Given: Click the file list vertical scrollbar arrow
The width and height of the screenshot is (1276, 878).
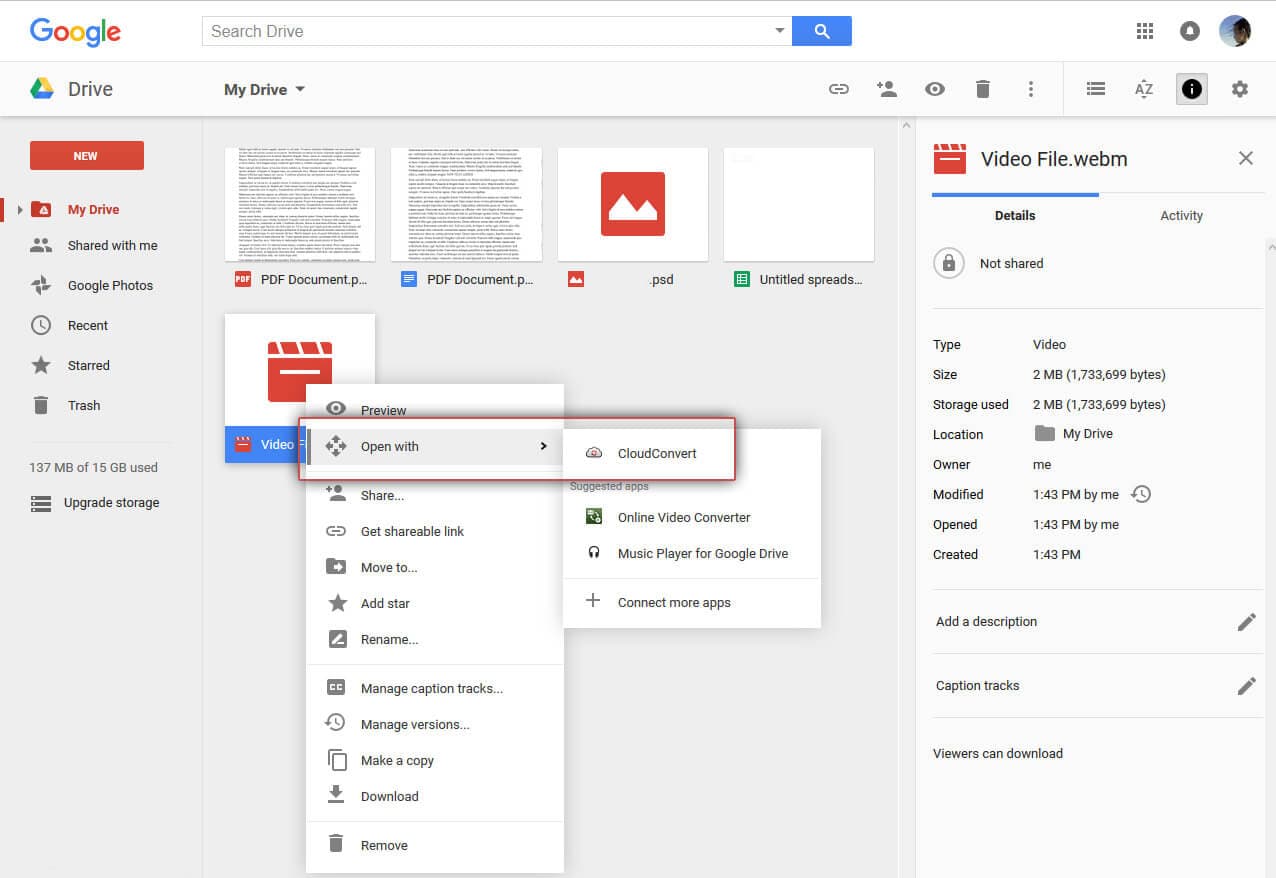Looking at the screenshot, I should tap(906, 126).
